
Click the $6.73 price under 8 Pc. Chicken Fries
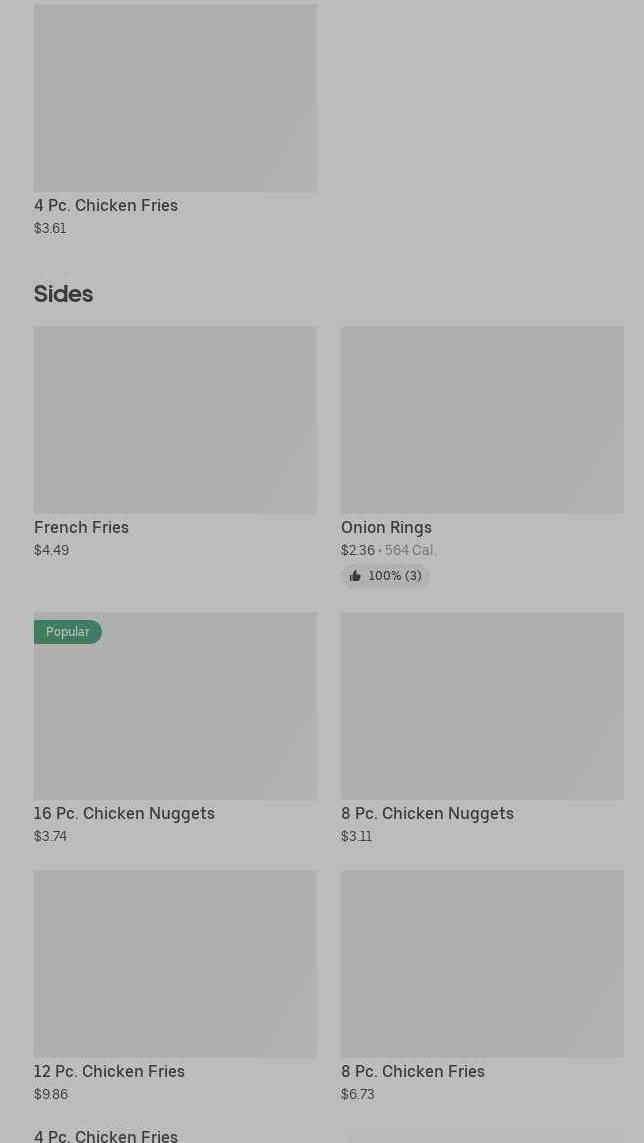pos(357,1094)
